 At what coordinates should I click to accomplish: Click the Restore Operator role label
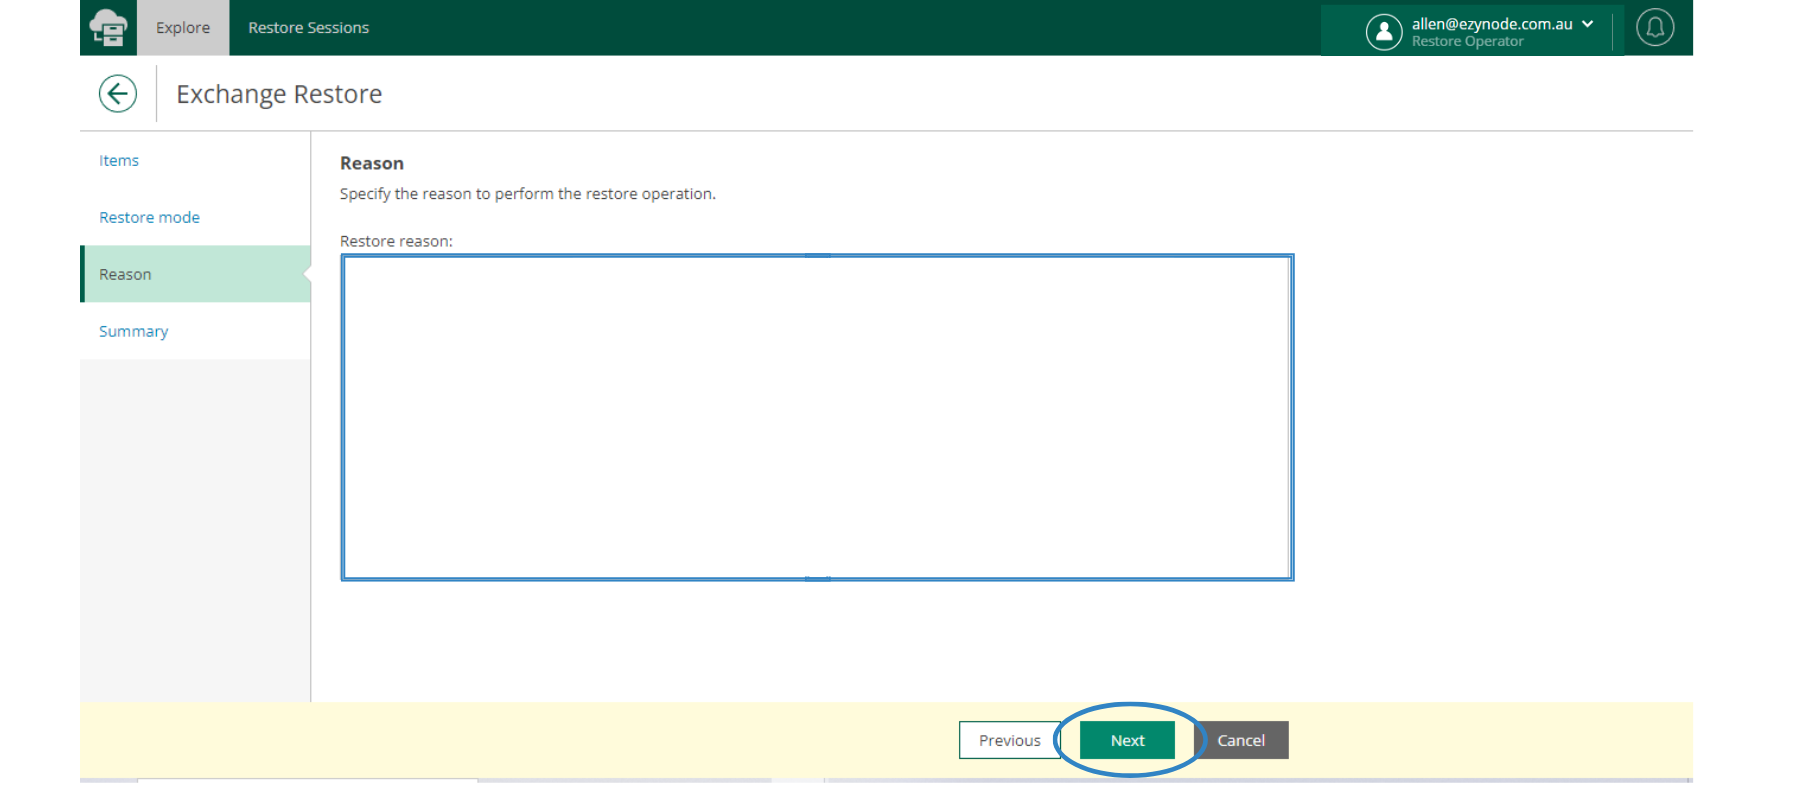point(1467,42)
